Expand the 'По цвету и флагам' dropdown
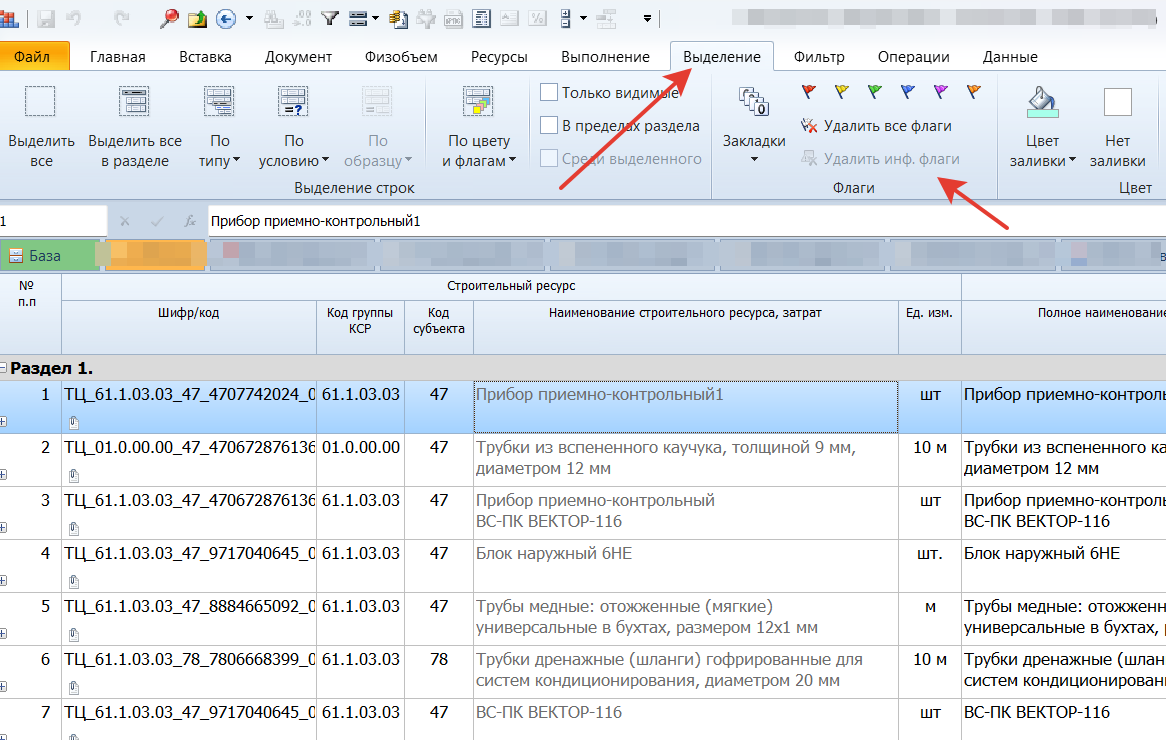Viewport: 1166px width, 740px height. 478,150
